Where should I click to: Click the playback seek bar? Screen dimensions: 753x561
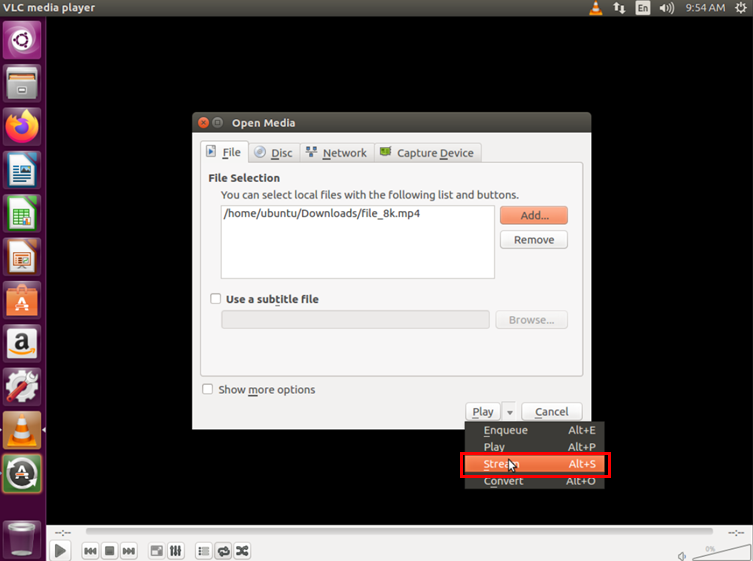(399, 531)
